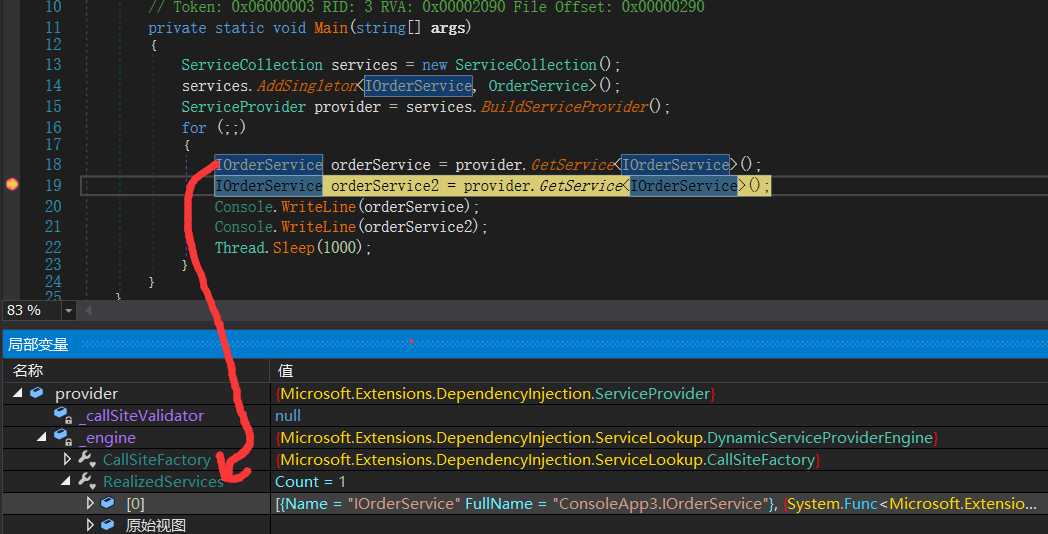Click BuildServiceProvider on line 15
Viewport: 1048px width, 534px height.
pyautogui.click(x=564, y=106)
